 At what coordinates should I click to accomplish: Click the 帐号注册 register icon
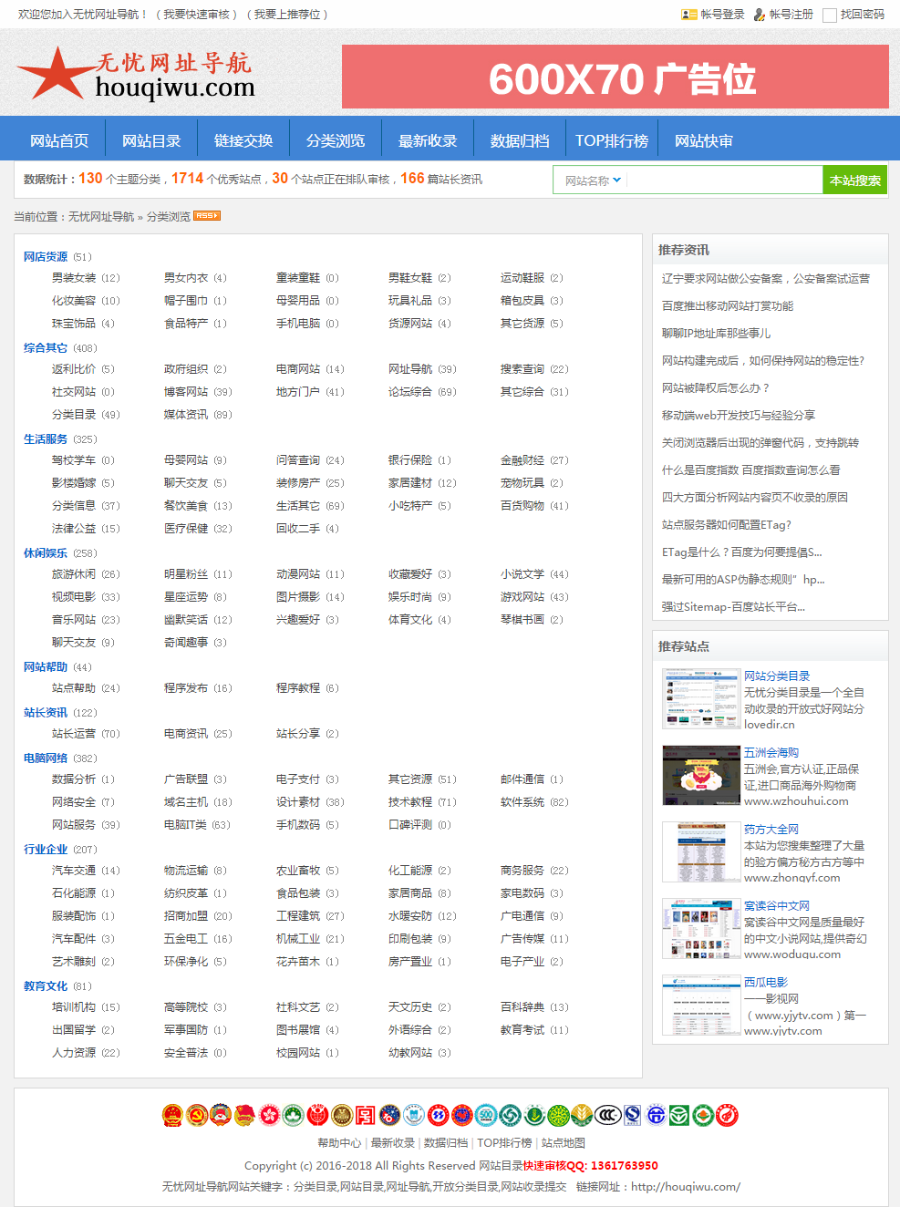(x=759, y=15)
